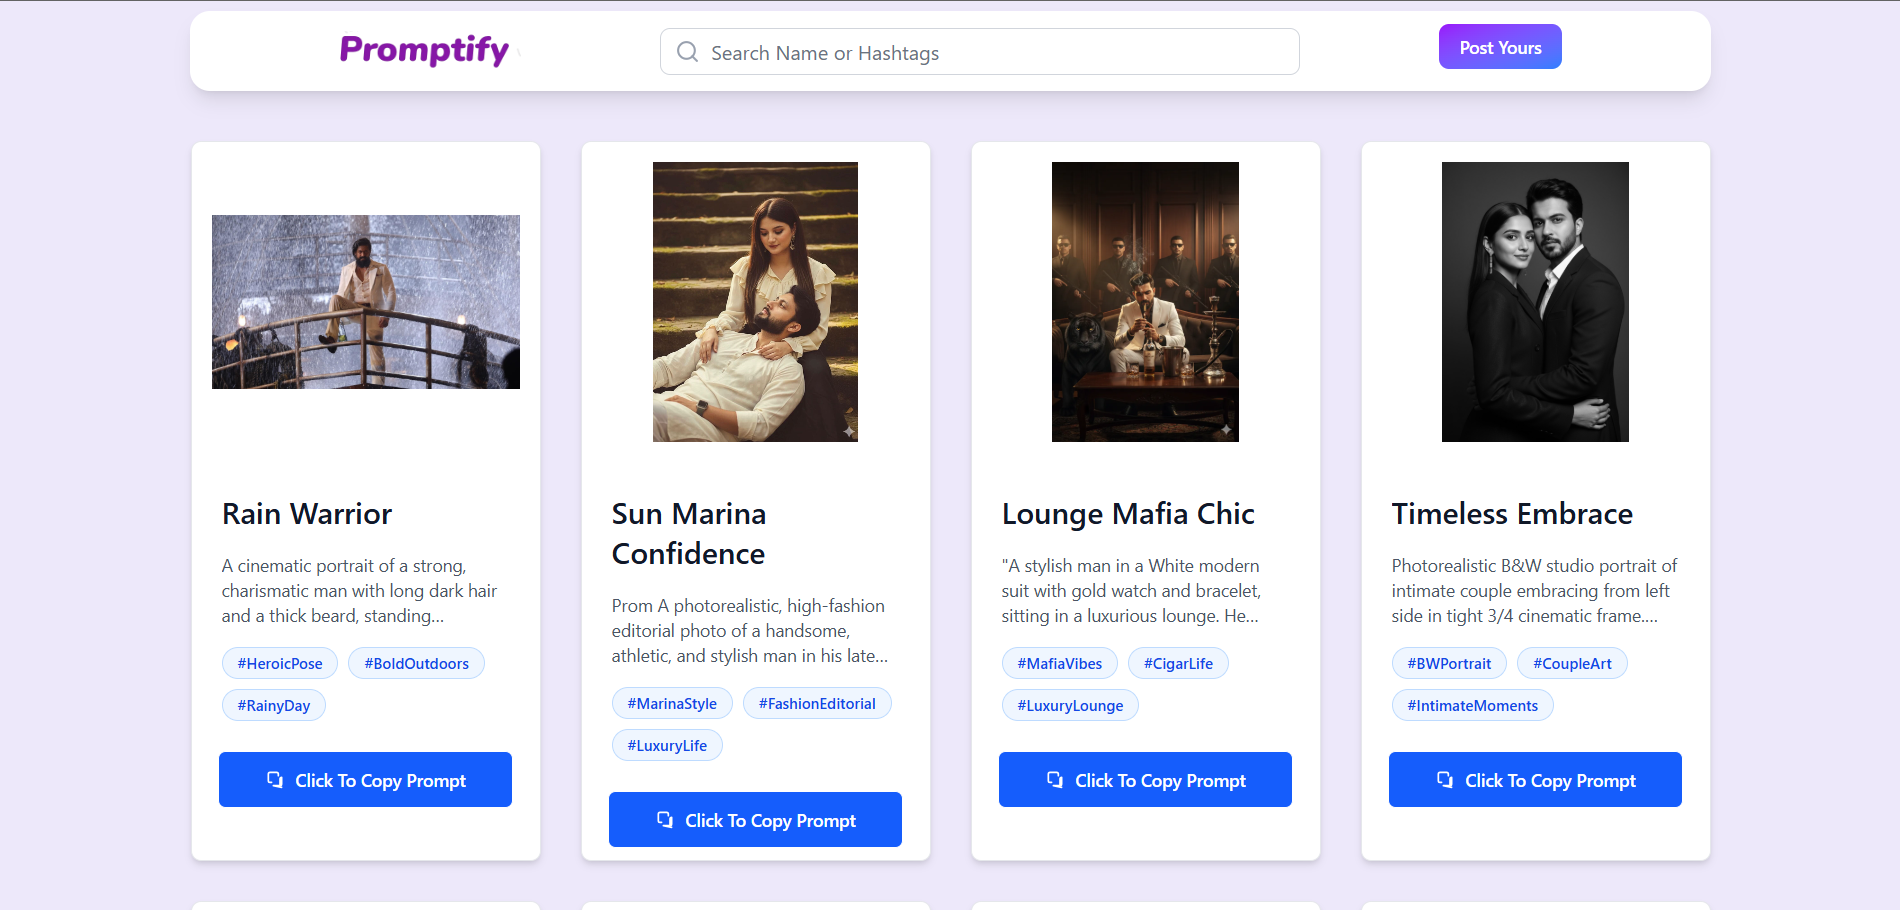Click the copy icon inside Sun Marina Confidence button
The image size is (1900, 910).
pyautogui.click(x=665, y=819)
